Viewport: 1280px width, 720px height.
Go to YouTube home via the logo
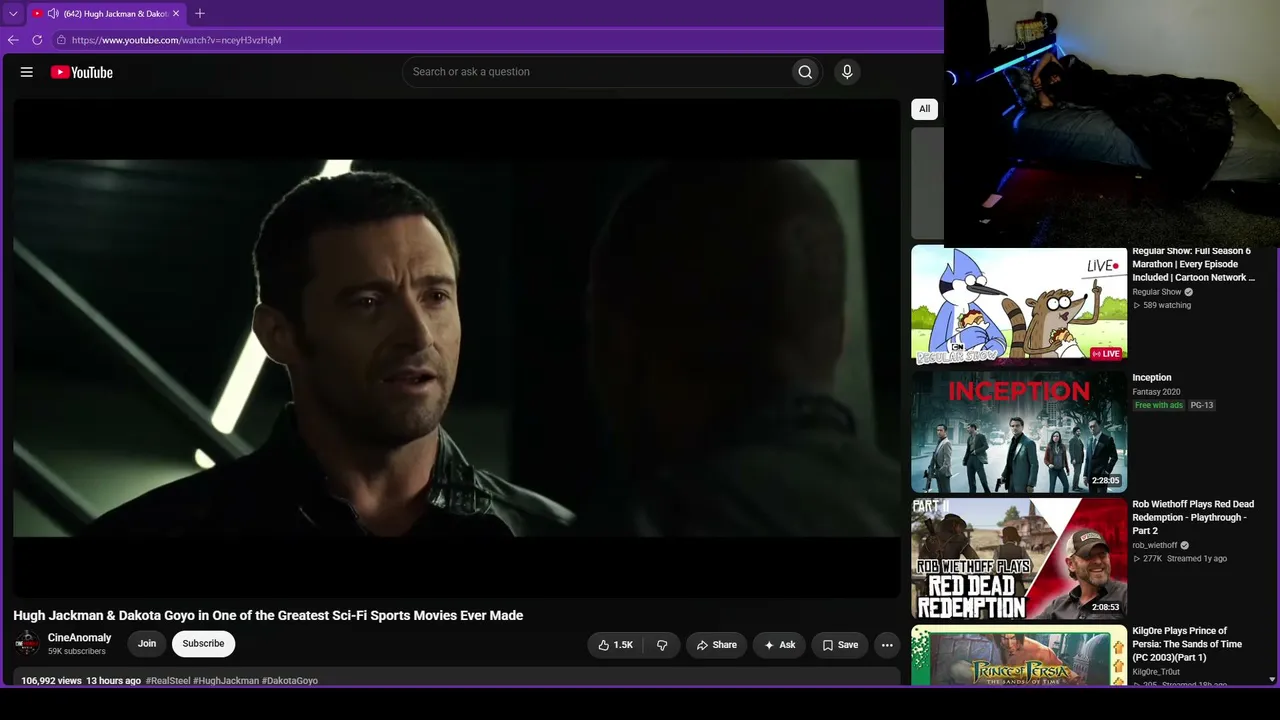click(82, 72)
